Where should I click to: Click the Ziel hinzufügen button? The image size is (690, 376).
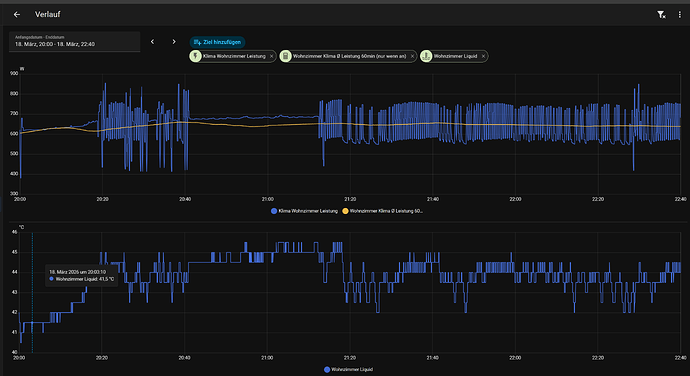(217, 42)
